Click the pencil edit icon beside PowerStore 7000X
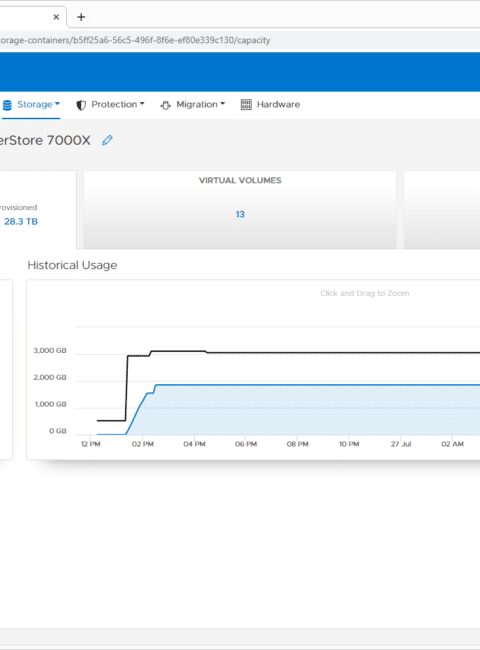 107,140
